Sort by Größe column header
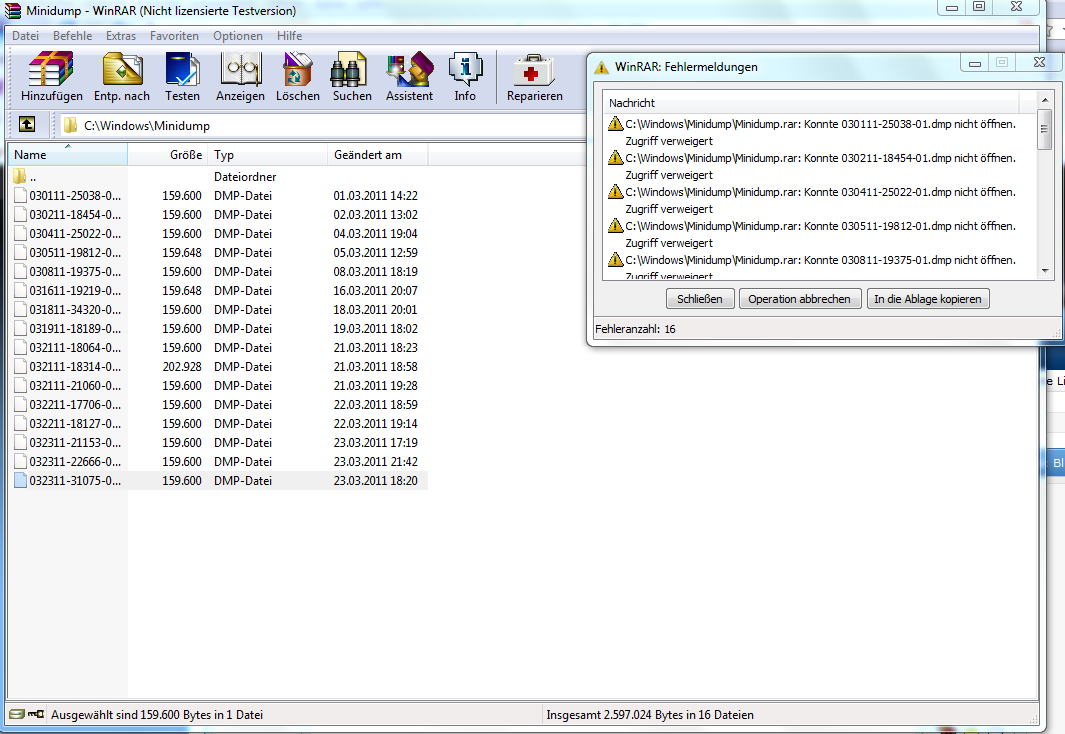 click(168, 155)
